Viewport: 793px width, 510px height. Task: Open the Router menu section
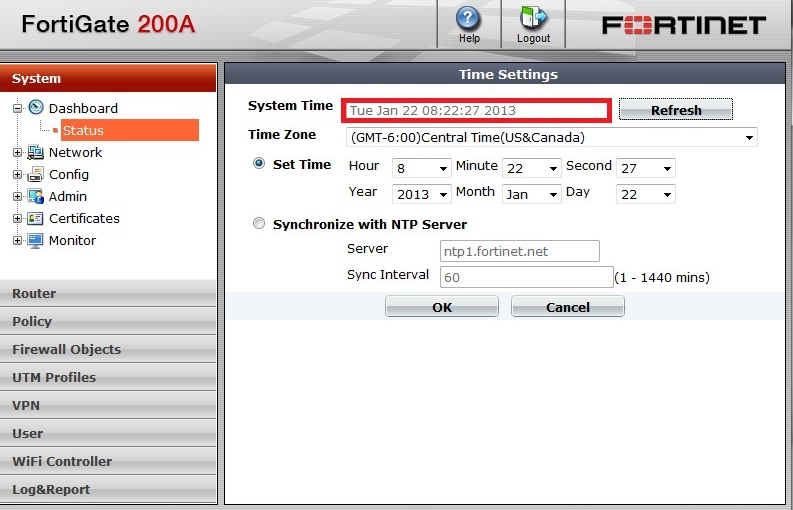coord(108,293)
